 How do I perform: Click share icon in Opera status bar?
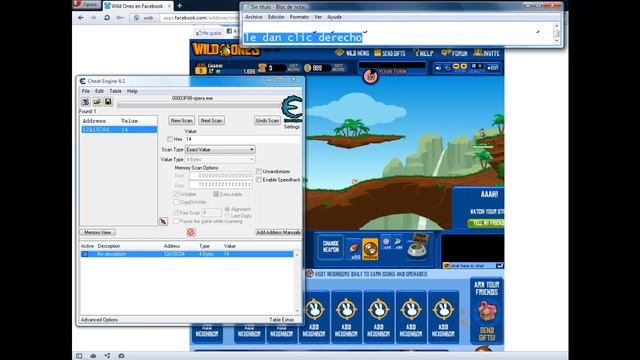point(107,356)
